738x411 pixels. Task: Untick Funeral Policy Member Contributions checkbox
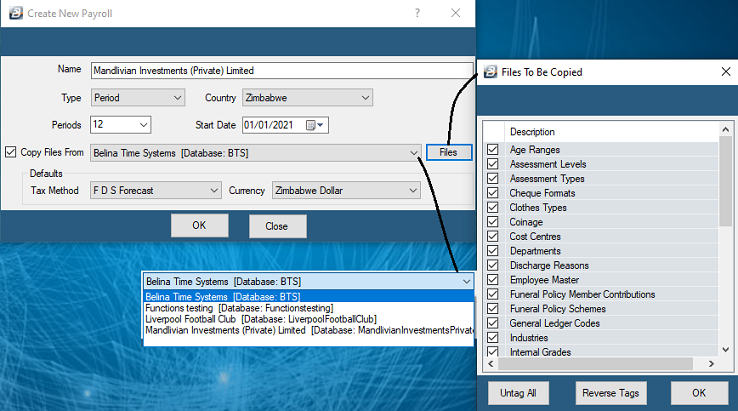[x=493, y=294]
